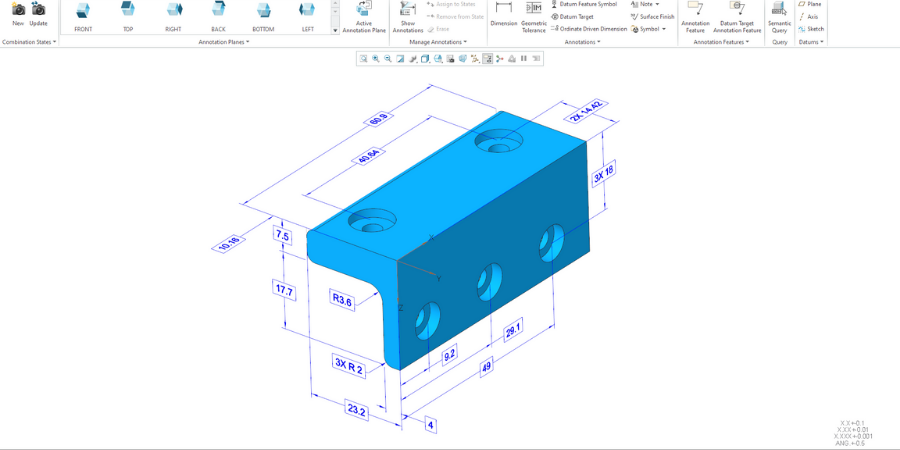Open the Symbol dropdown

pyautogui.click(x=649, y=29)
